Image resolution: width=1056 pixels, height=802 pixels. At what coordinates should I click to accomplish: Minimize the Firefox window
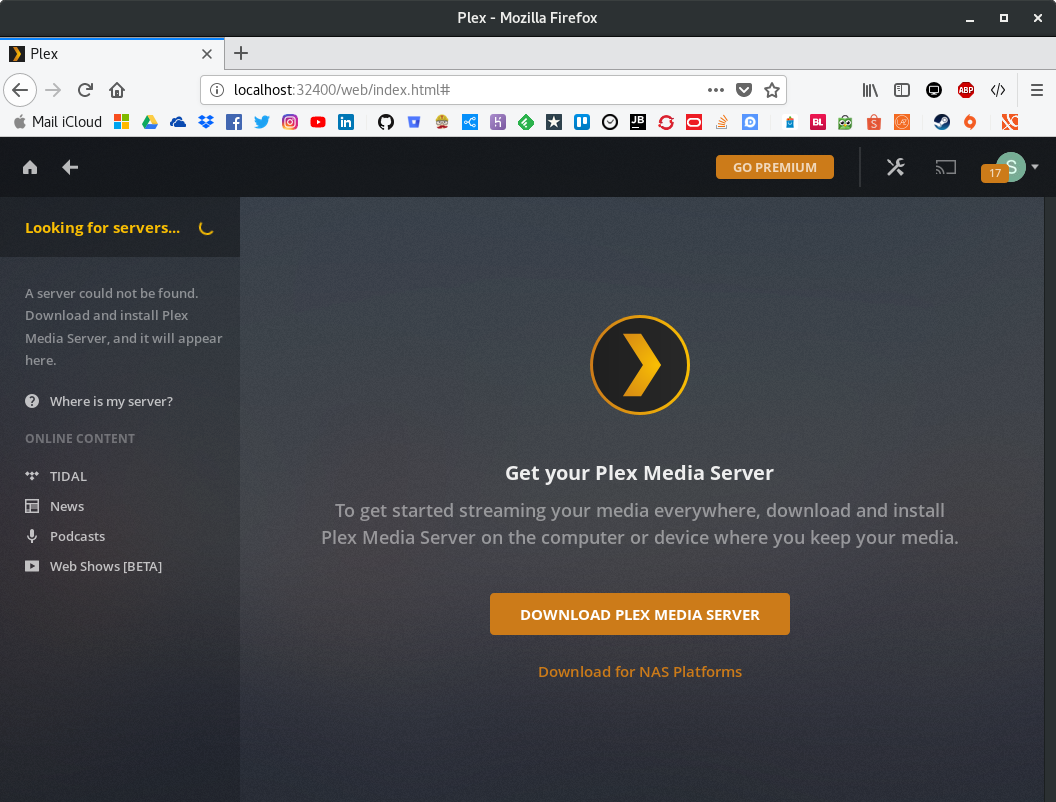pos(970,19)
